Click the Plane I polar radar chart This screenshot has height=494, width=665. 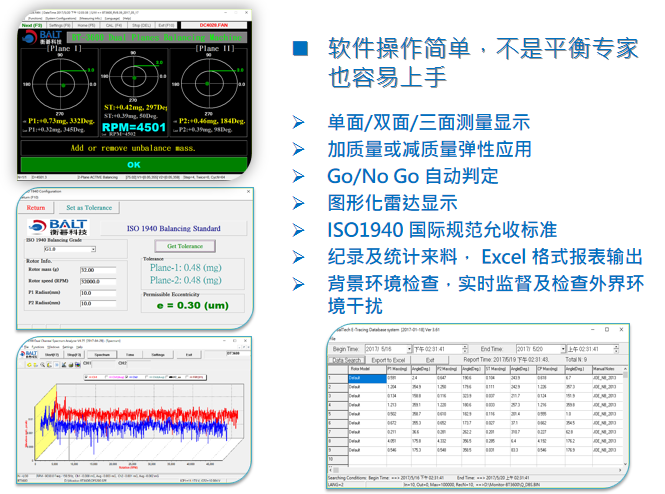(60, 83)
